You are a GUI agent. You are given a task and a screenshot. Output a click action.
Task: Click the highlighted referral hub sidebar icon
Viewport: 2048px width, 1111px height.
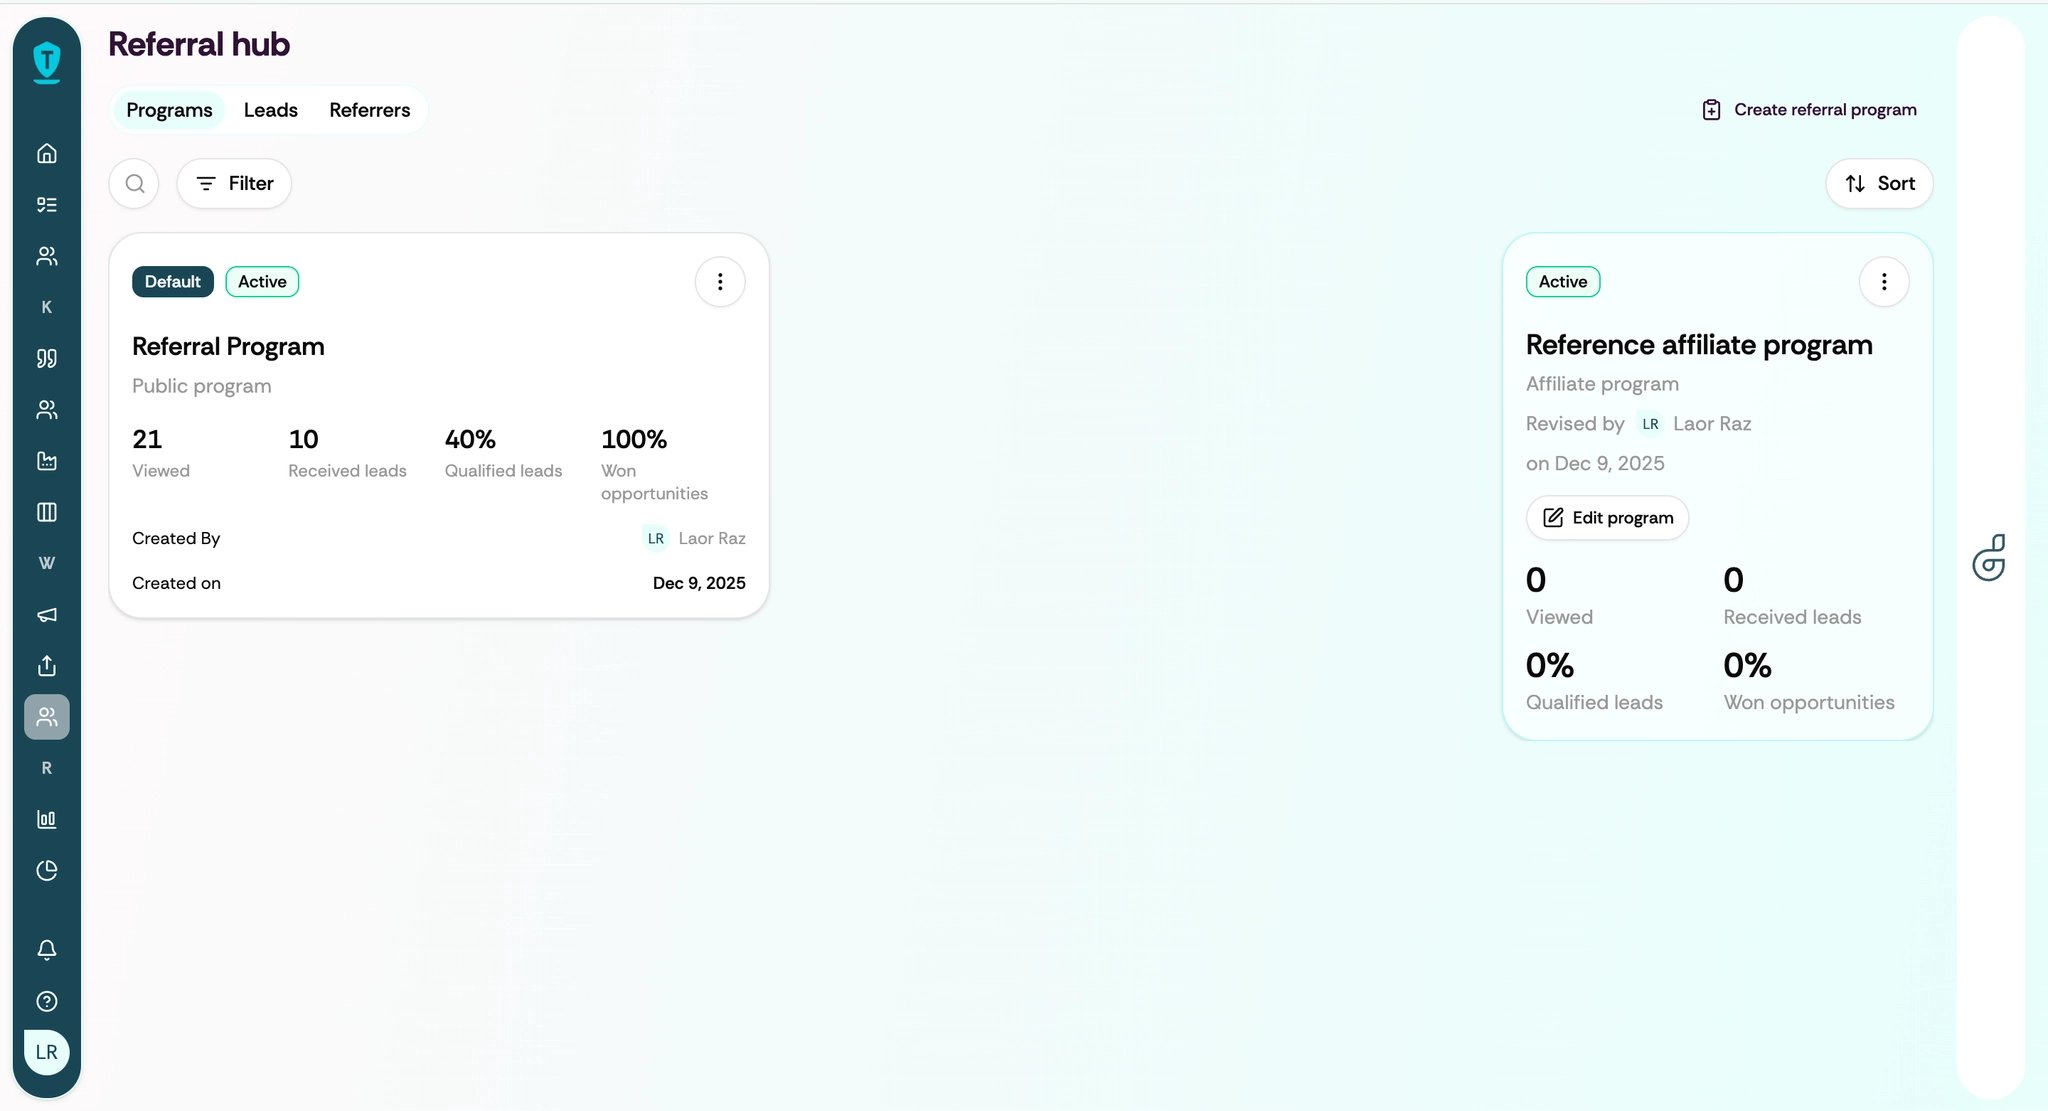pyautogui.click(x=47, y=717)
